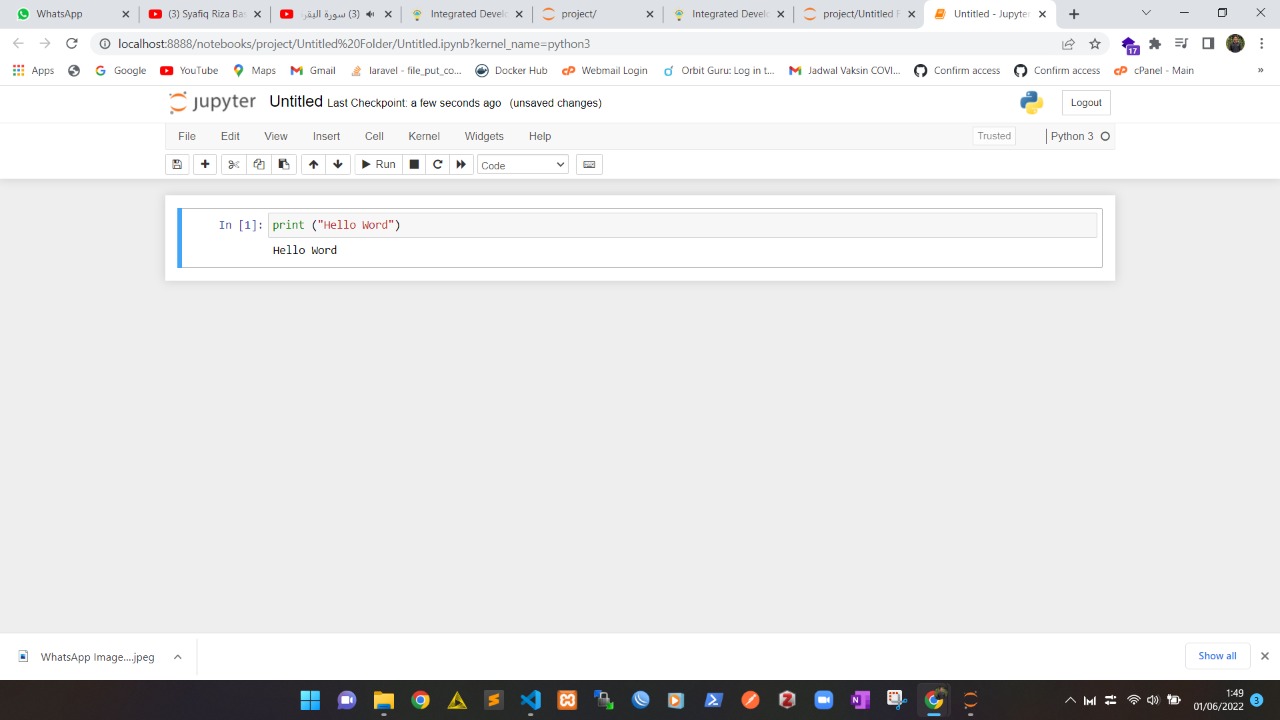Click the Logout button
1280x720 pixels.
click(x=1086, y=102)
